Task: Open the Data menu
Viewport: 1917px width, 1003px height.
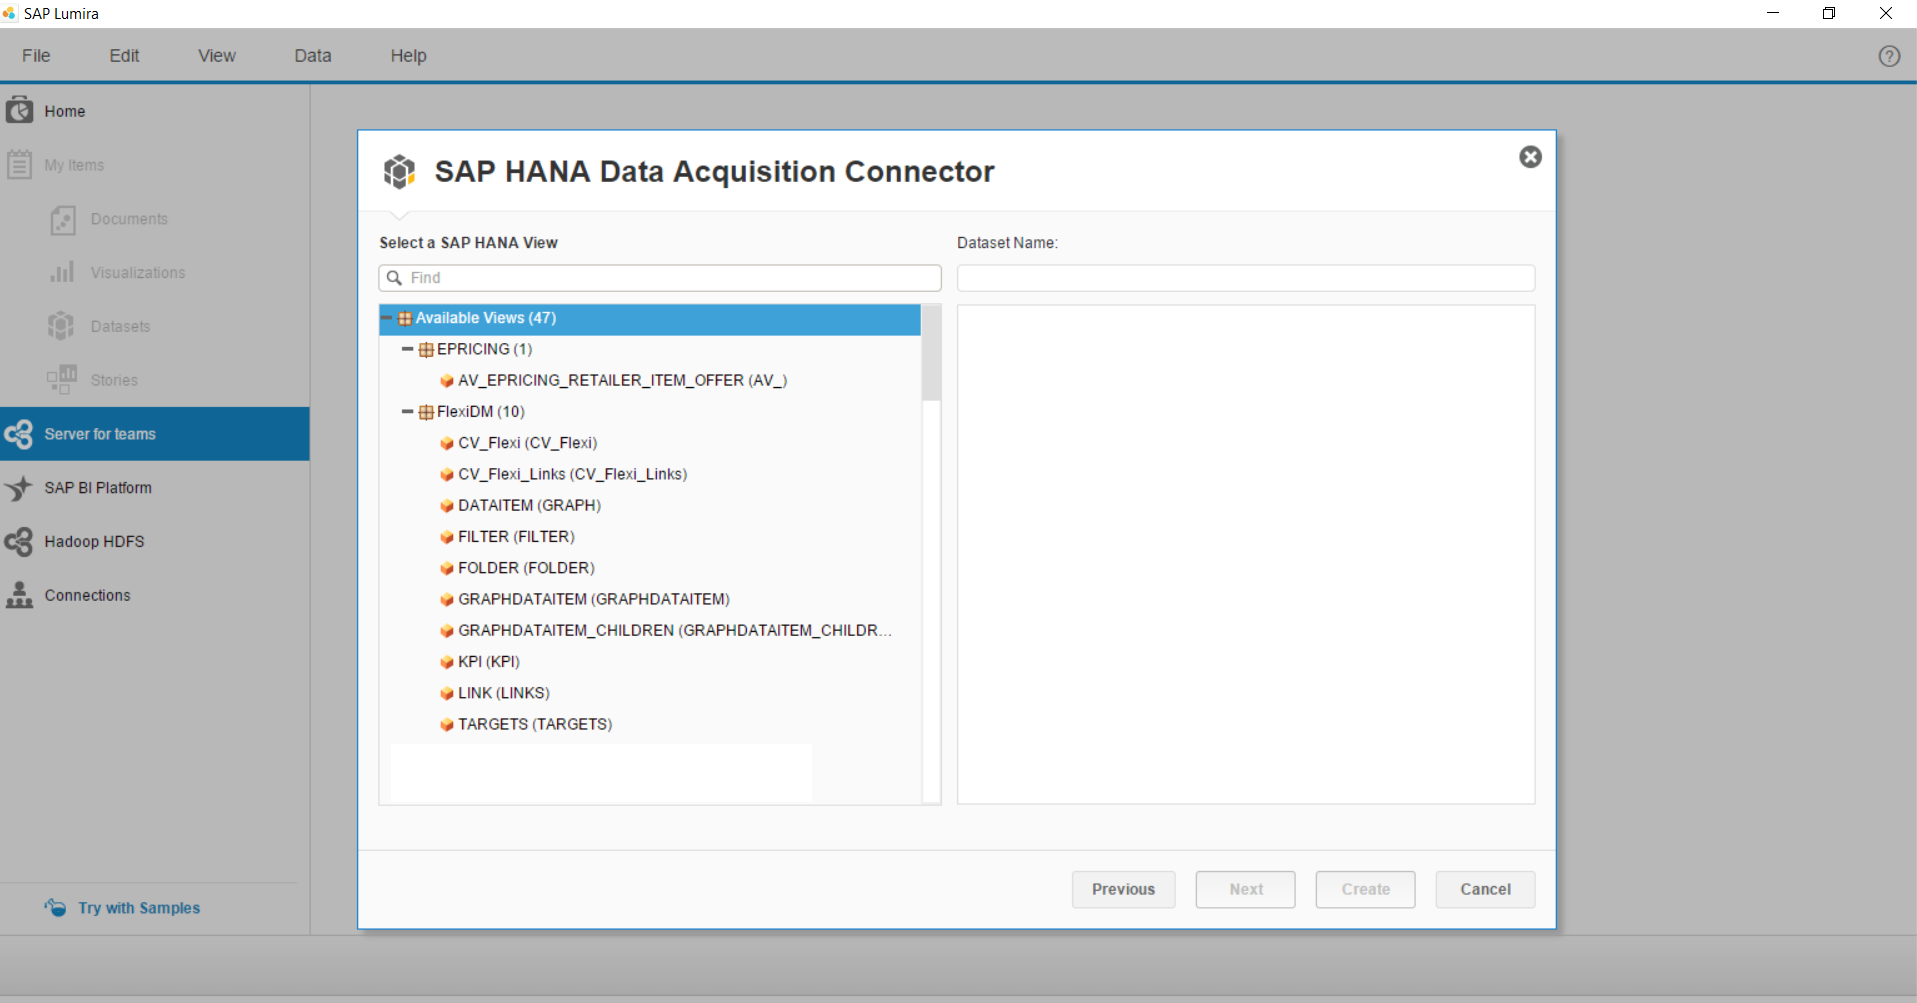Action: [313, 56]
